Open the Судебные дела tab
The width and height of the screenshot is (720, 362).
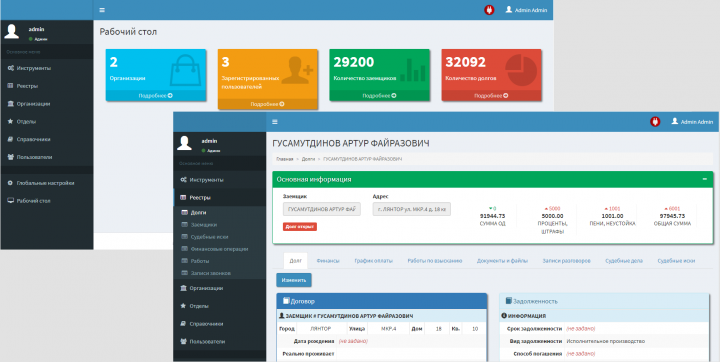click(624, 260)
